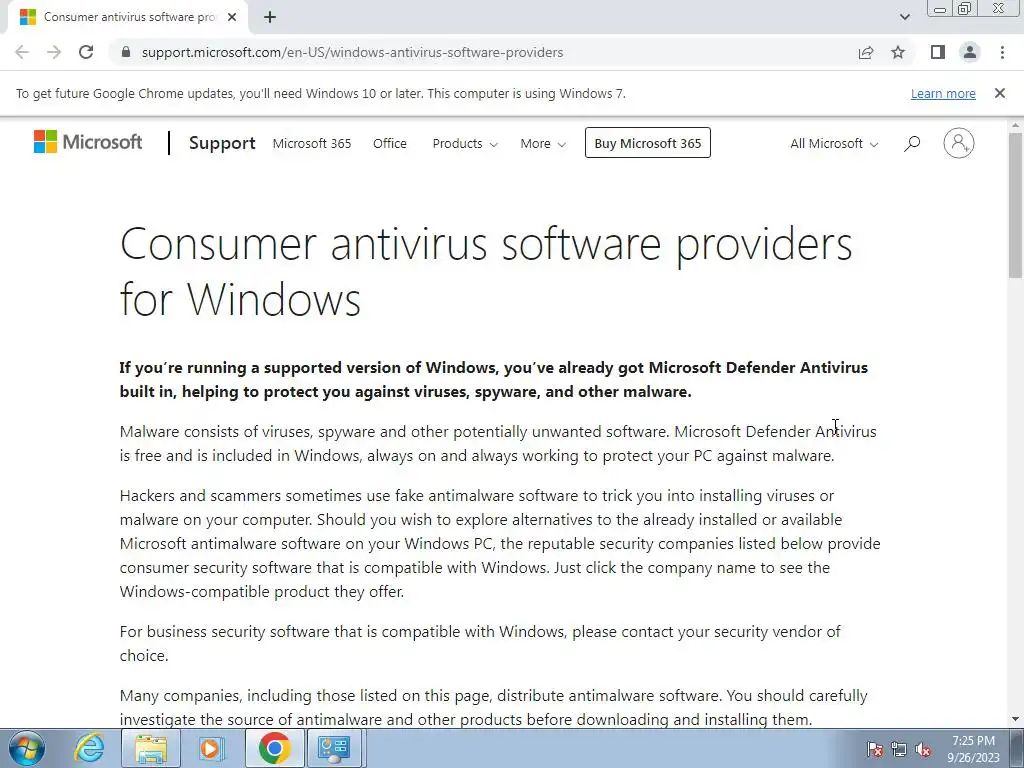Click the Buy Microsoft 365 button
1024x768 pixels.
click(648, 143)
